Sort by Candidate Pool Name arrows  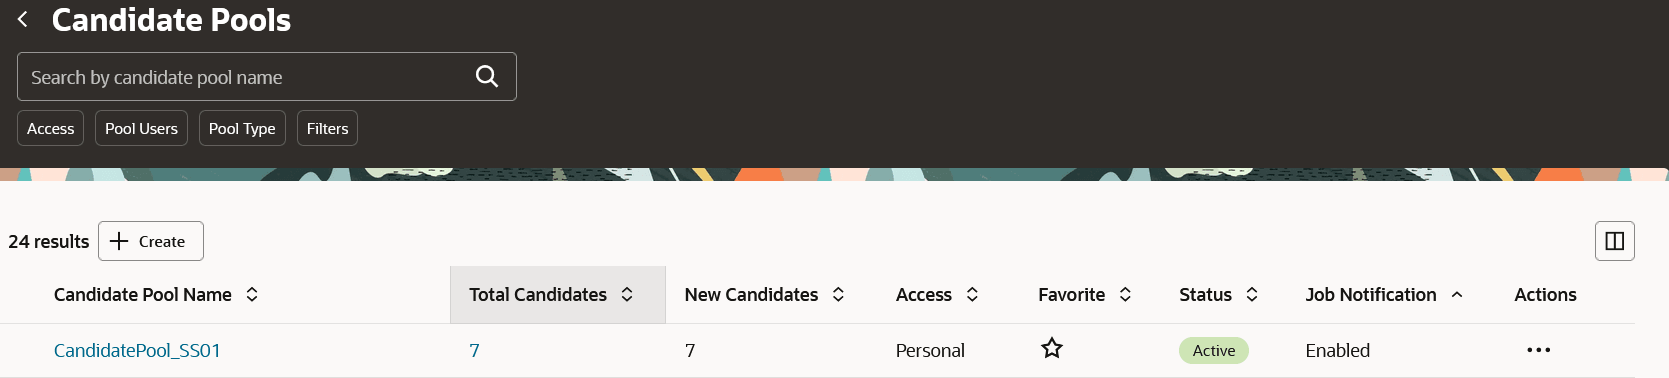pyautogui.click(x=252, y=294)
